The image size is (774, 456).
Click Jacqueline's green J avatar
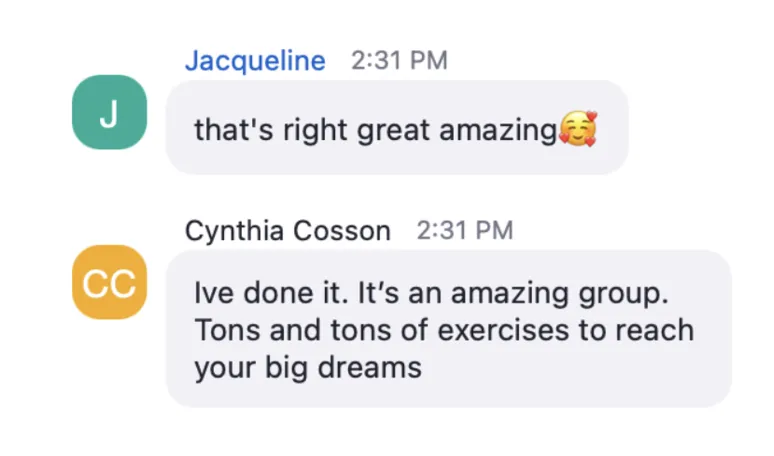point(110,112)
